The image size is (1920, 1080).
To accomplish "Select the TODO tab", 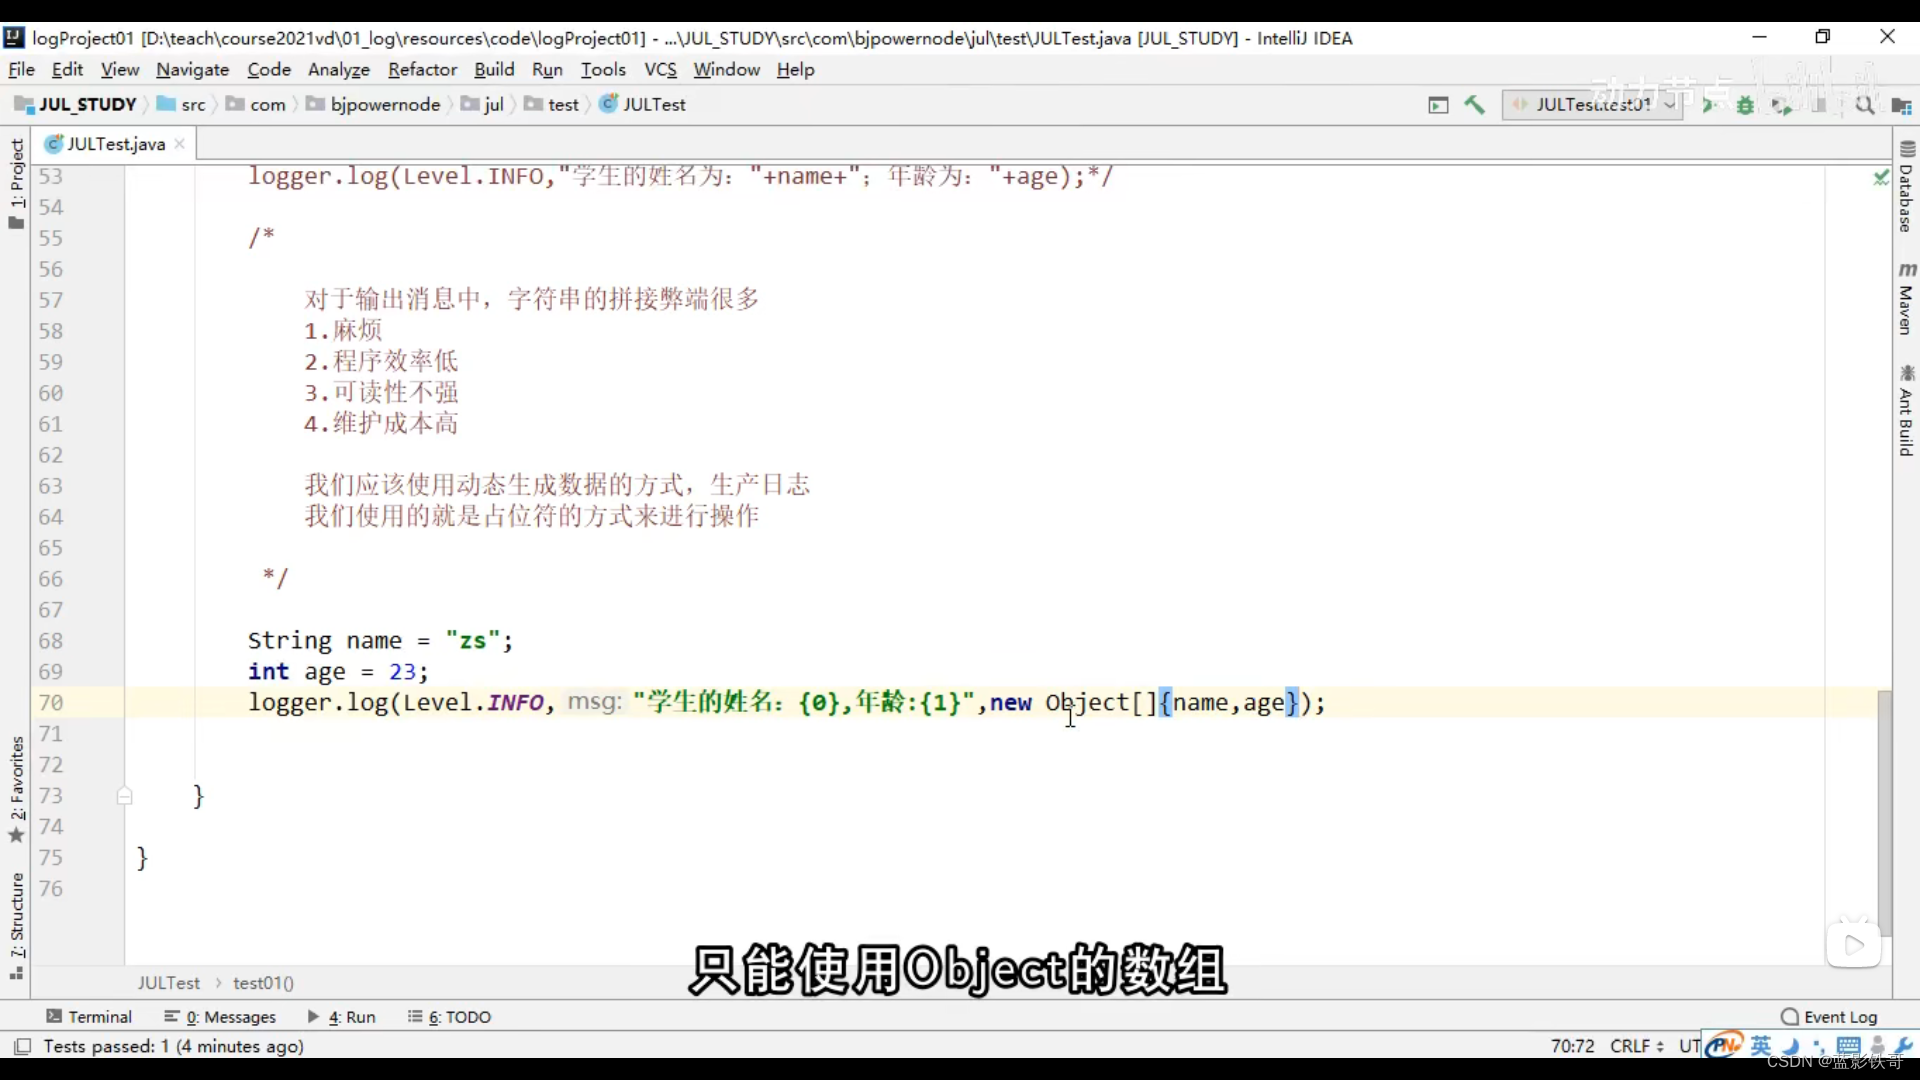I will 458,1017.
